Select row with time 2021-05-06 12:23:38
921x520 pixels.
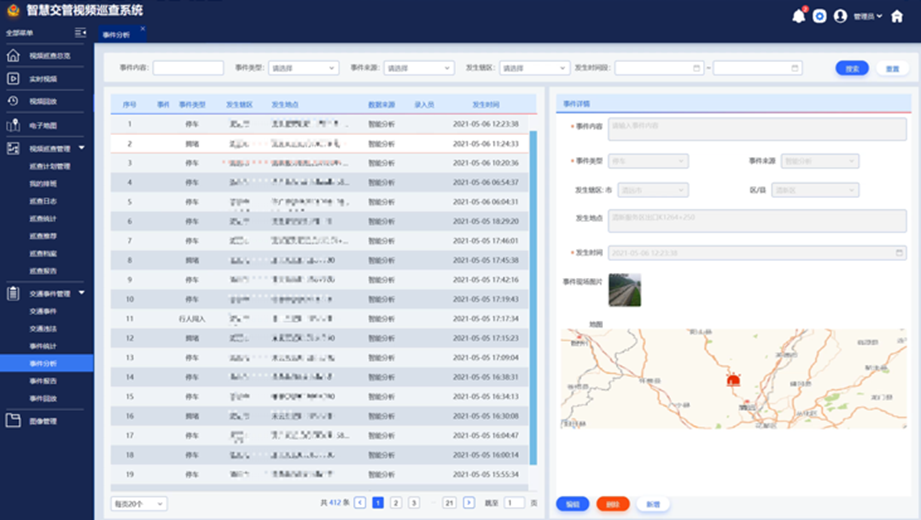(320, 124)
